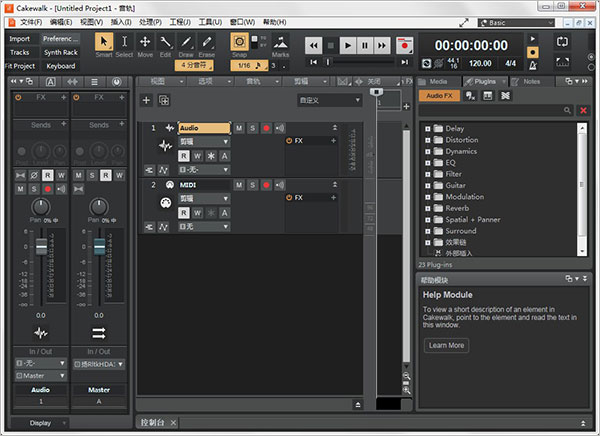The image size is (600, 436).
Task: Click the Audio channel Pan knob
Action: click(x=41, y=207)
